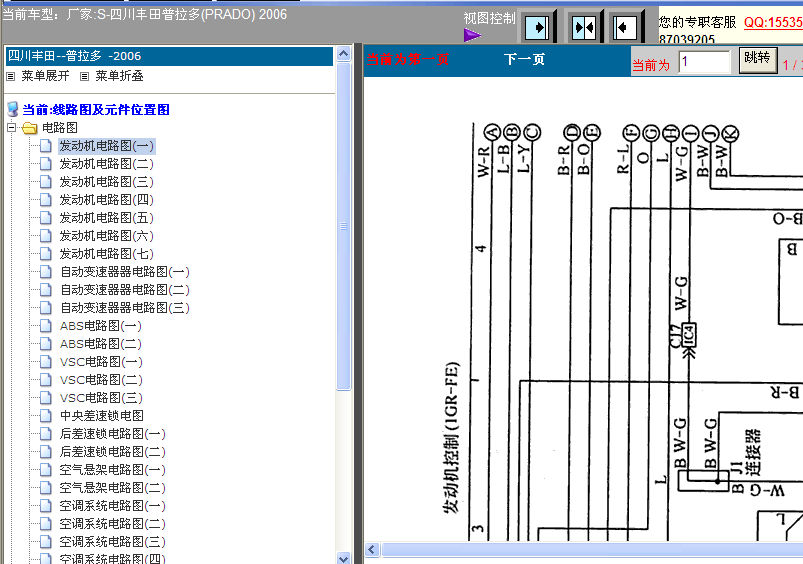Click the tree panel scroll-down arrow
The width and height of the screenshot is (803, 564).
pyautogui.click(x=344, y=558)
